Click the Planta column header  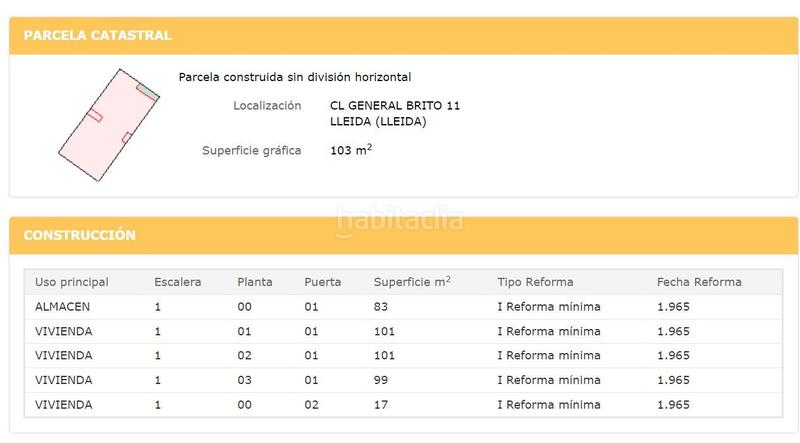tap(255, 282)
